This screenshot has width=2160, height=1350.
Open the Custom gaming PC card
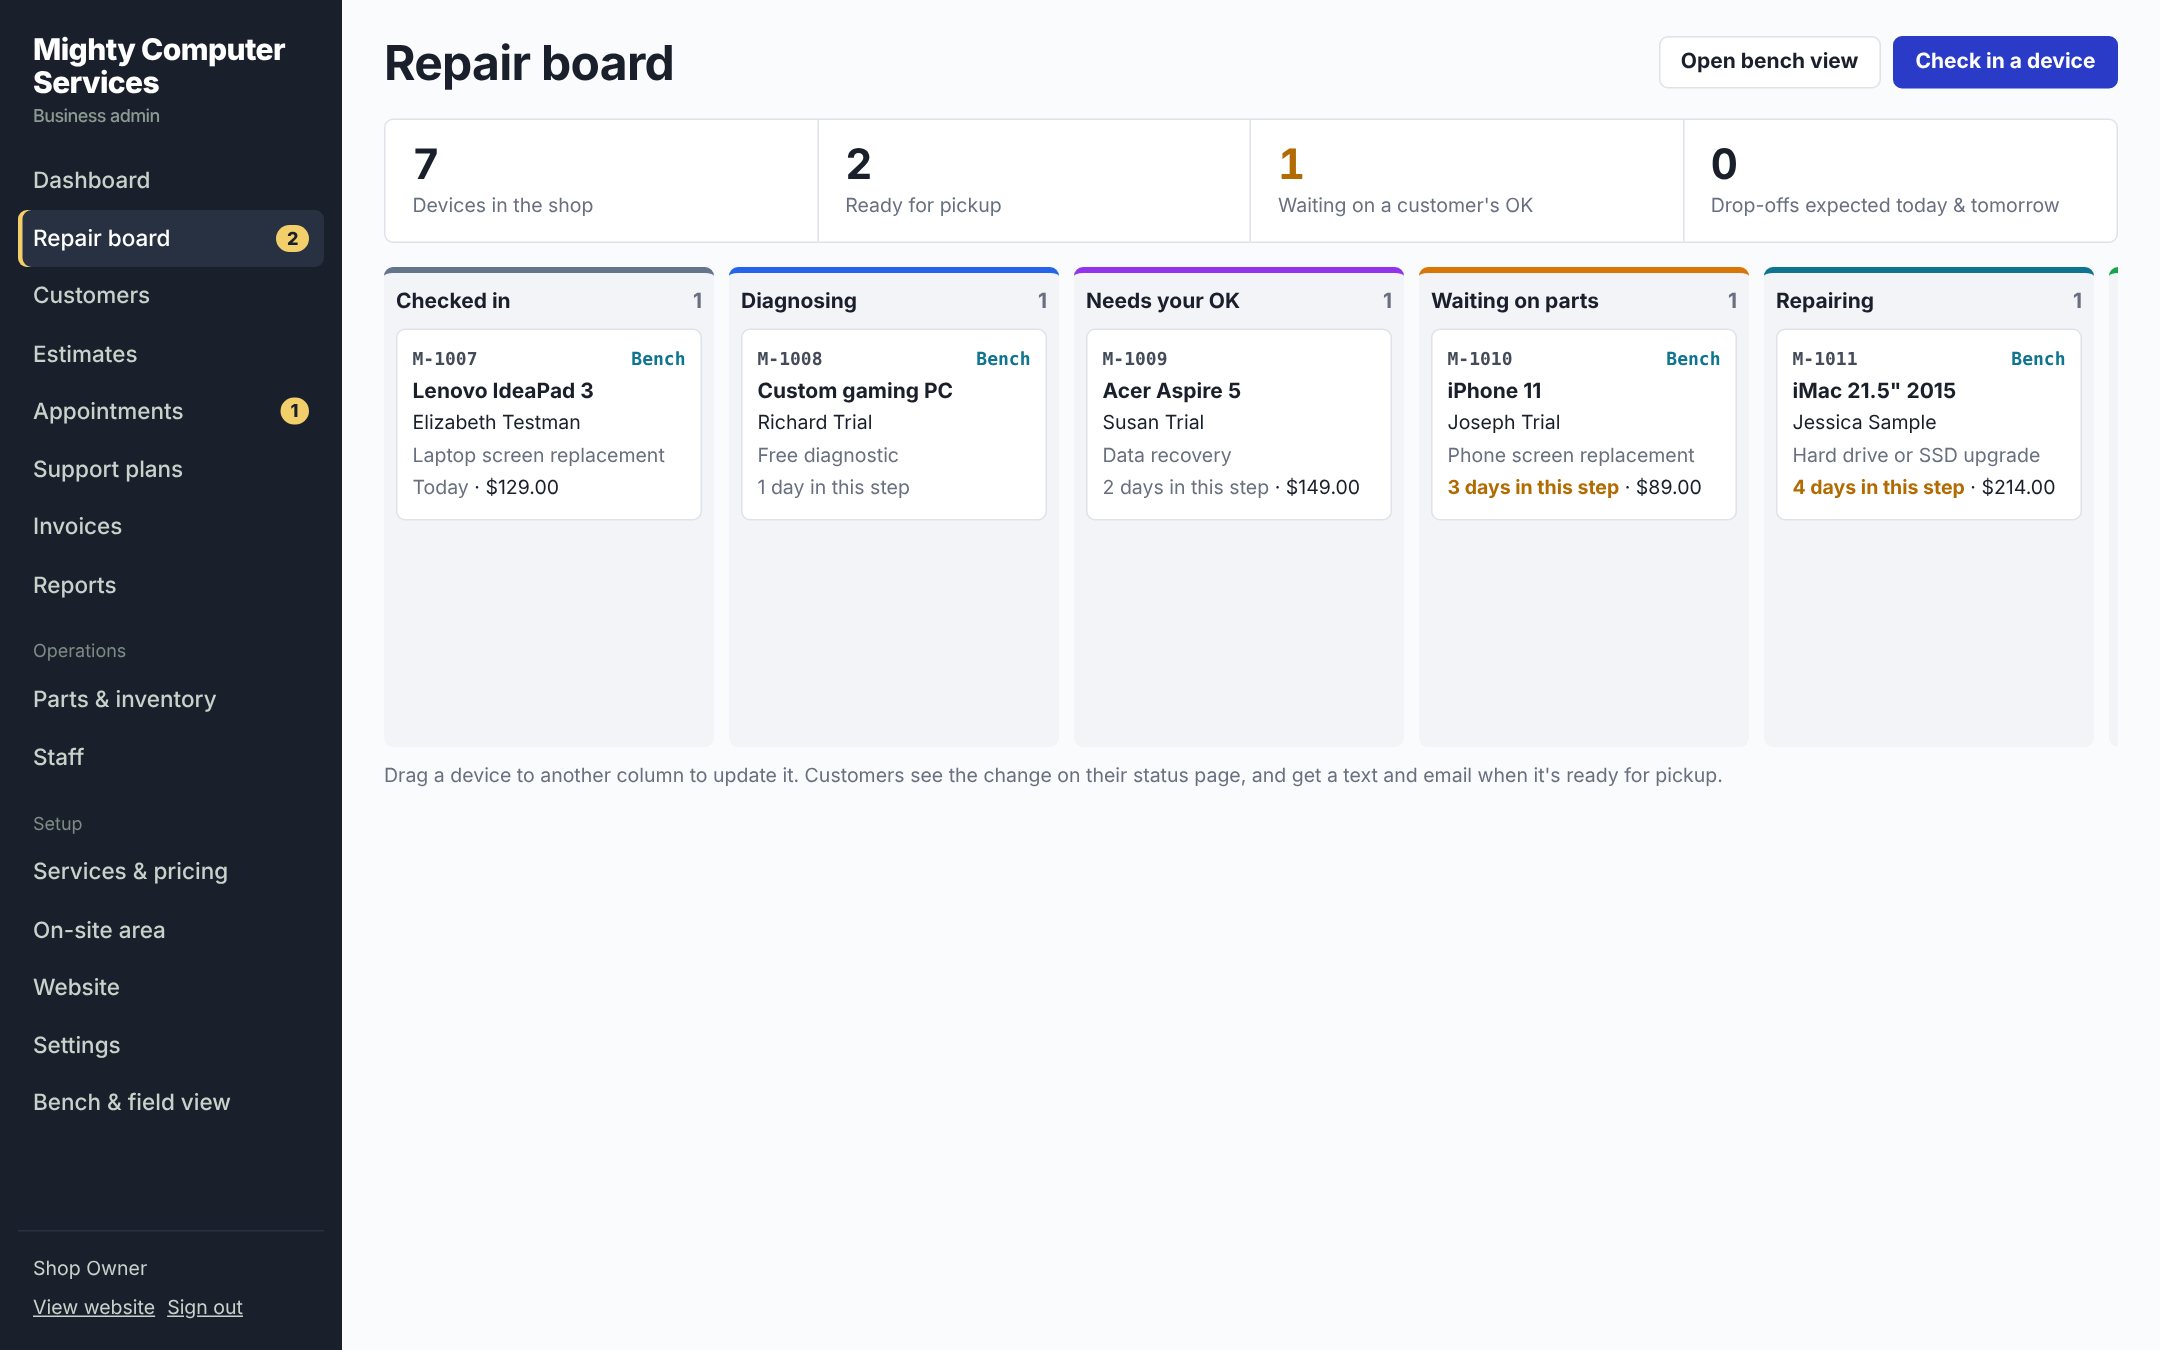click(894, 424)
